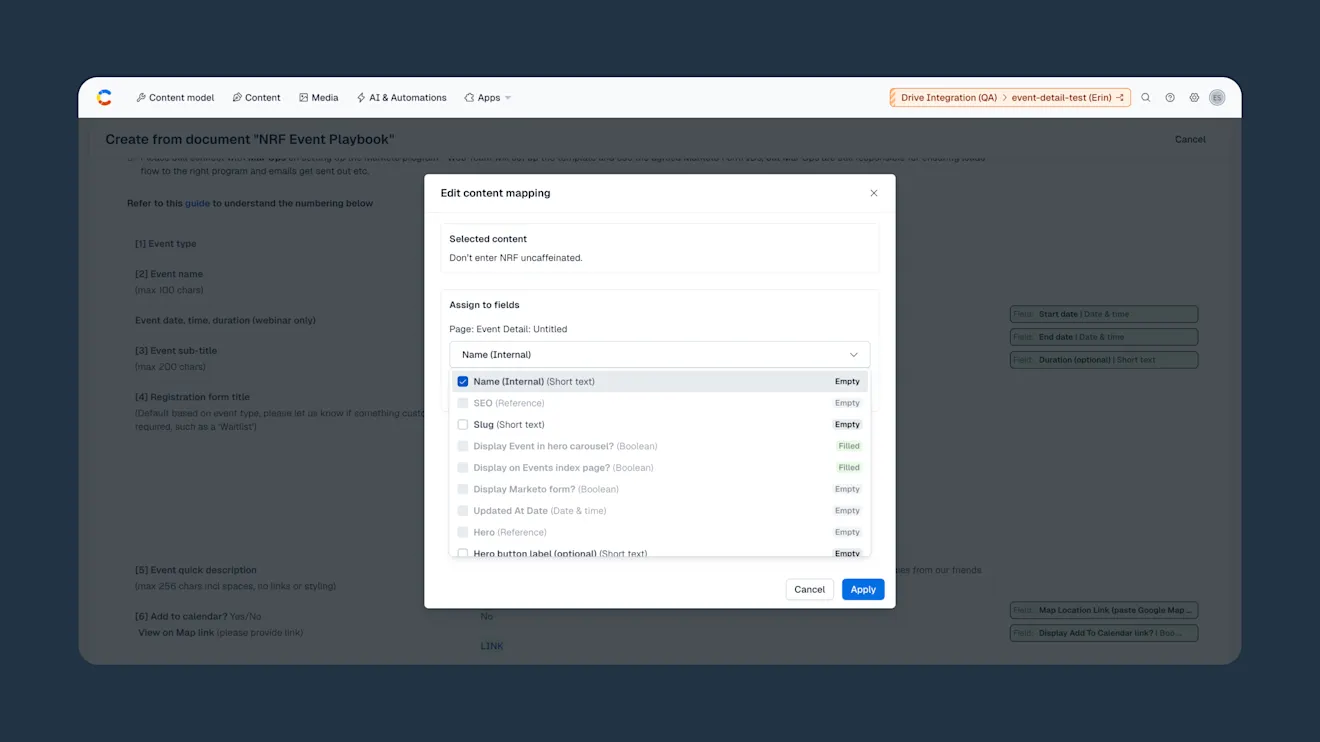Click '[5] Event quick description' text

tap(196, 570)
